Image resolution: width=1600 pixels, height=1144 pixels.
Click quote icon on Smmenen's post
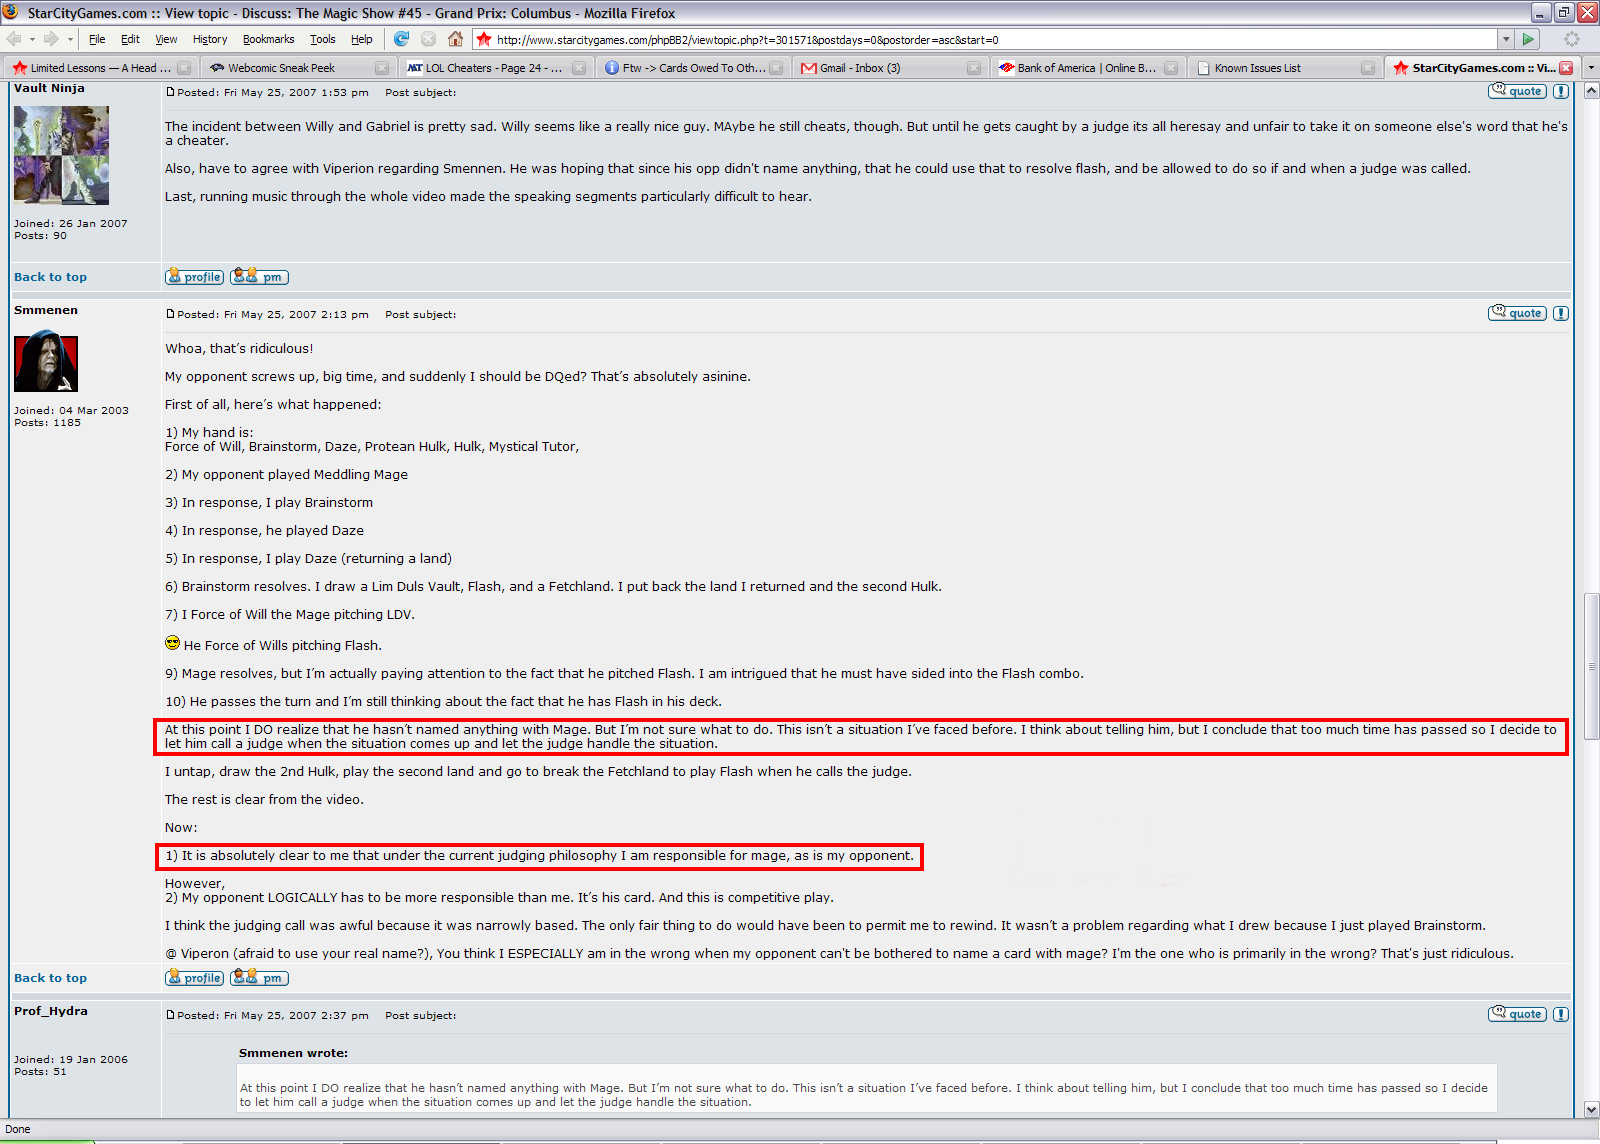[1517, 313]
